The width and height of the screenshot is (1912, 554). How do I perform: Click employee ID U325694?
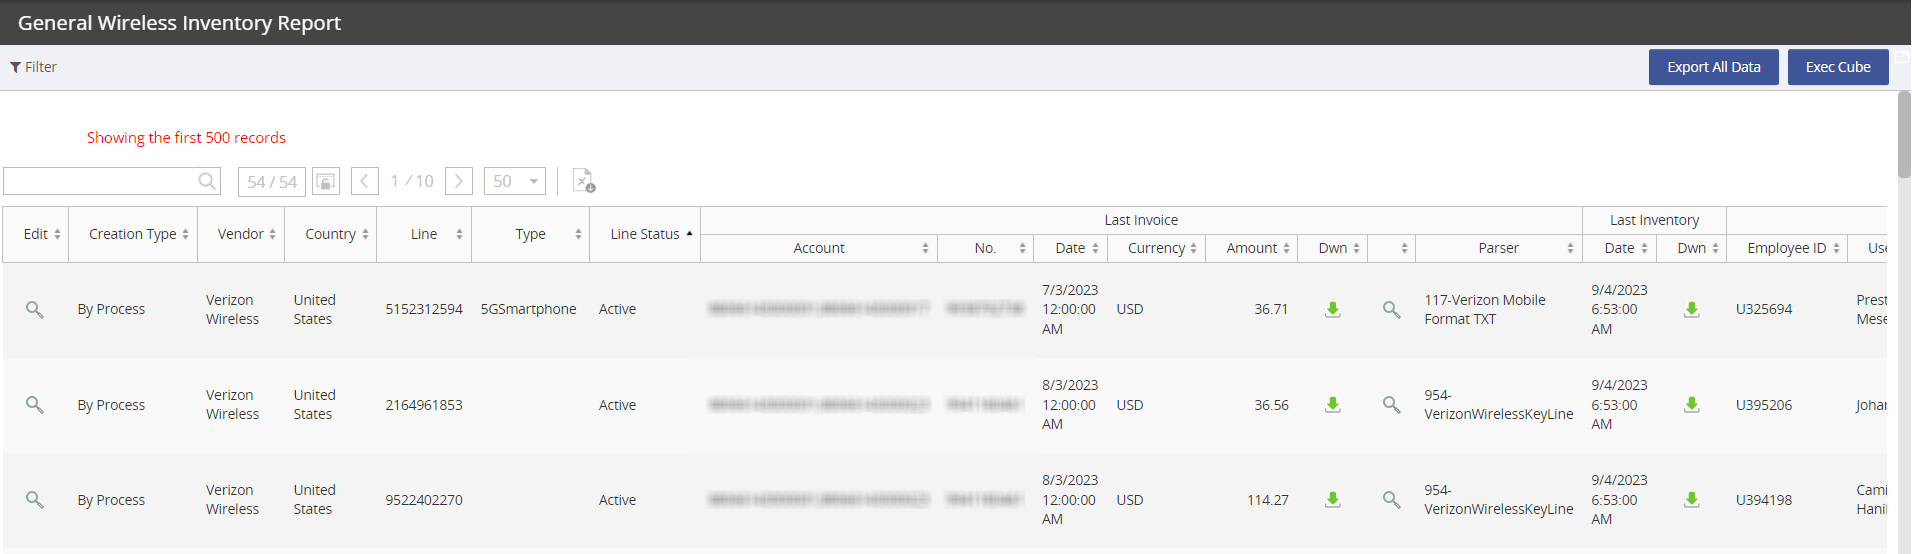pyautogui.click(x=1764, y=309)
